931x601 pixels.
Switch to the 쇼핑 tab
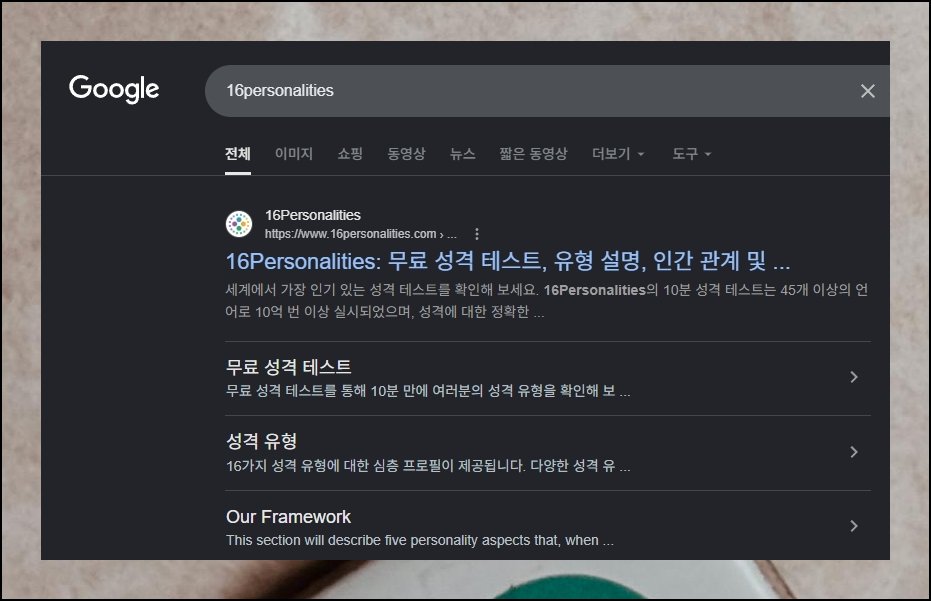[350, 154]
